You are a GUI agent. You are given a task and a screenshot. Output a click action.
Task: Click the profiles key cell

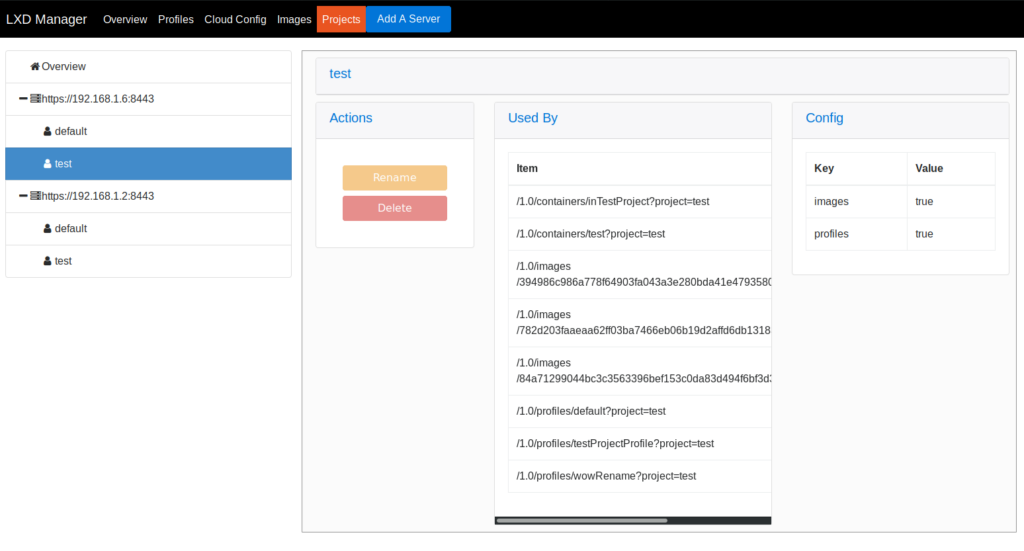[856, 234]
